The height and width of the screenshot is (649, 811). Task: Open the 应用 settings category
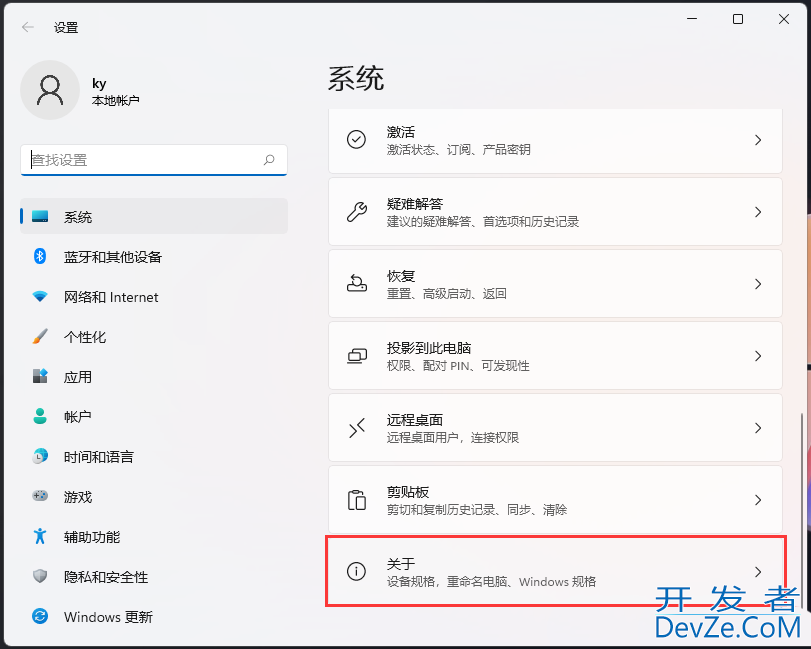(x=154, y=376)
